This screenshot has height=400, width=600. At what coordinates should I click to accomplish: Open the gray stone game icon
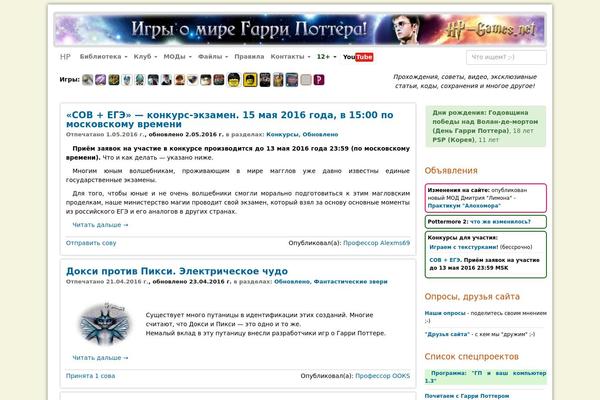[88, 80]
